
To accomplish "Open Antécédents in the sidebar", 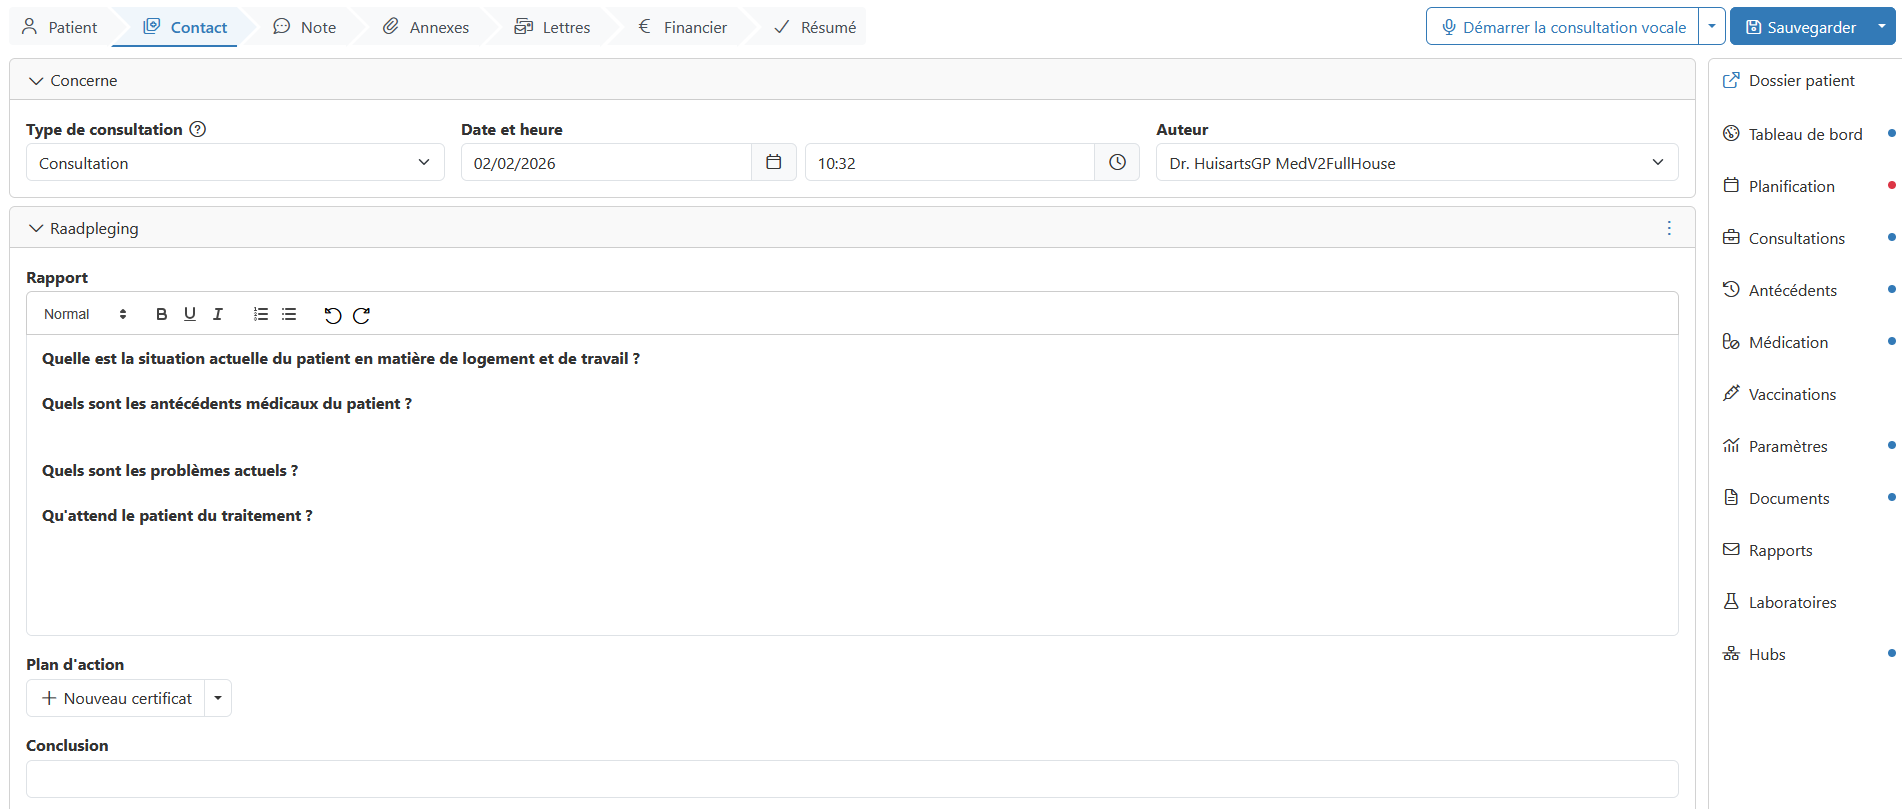I will [x=1780, y=290].
